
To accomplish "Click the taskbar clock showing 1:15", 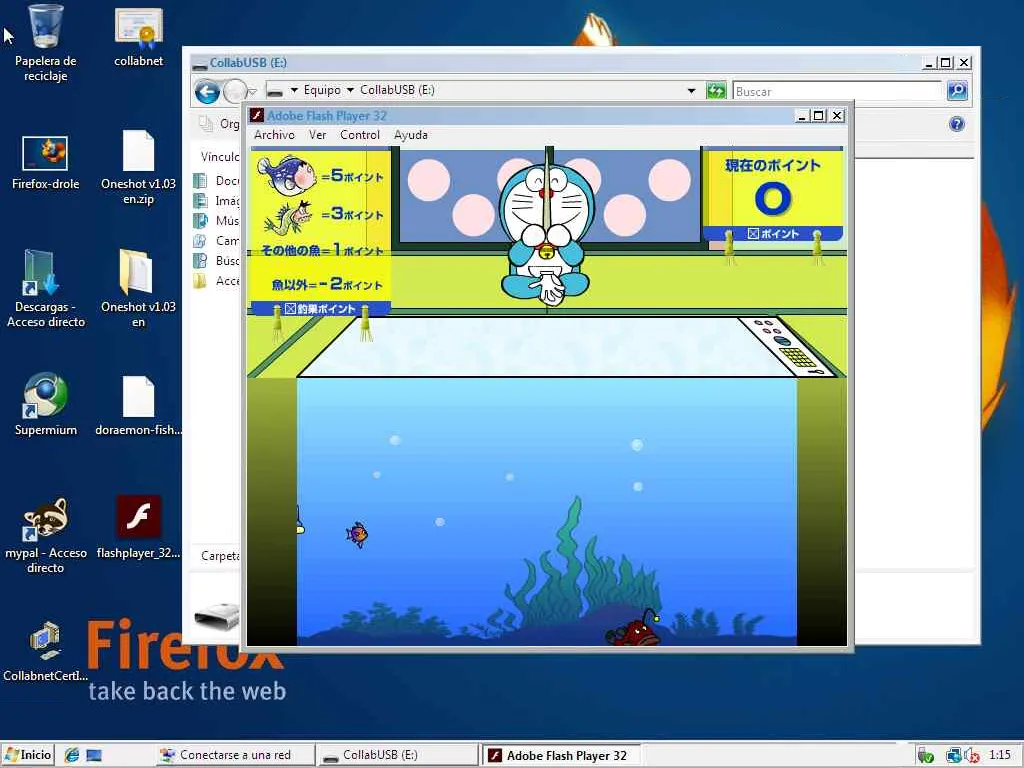I will pos(999,754).
